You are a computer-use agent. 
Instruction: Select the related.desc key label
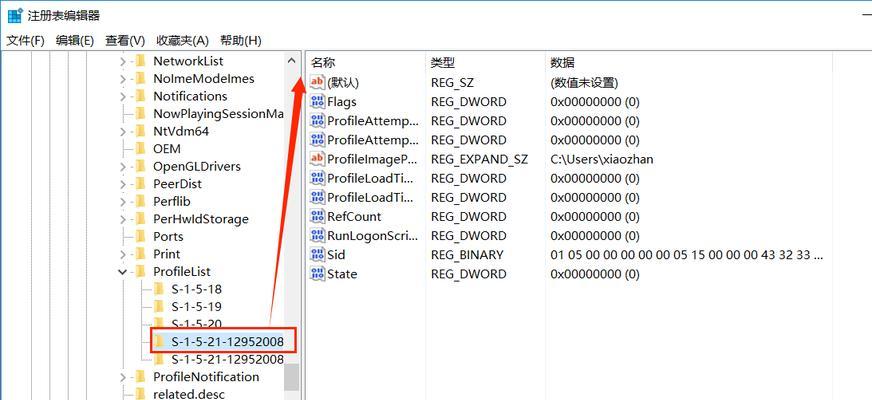[x=189, y=394]
